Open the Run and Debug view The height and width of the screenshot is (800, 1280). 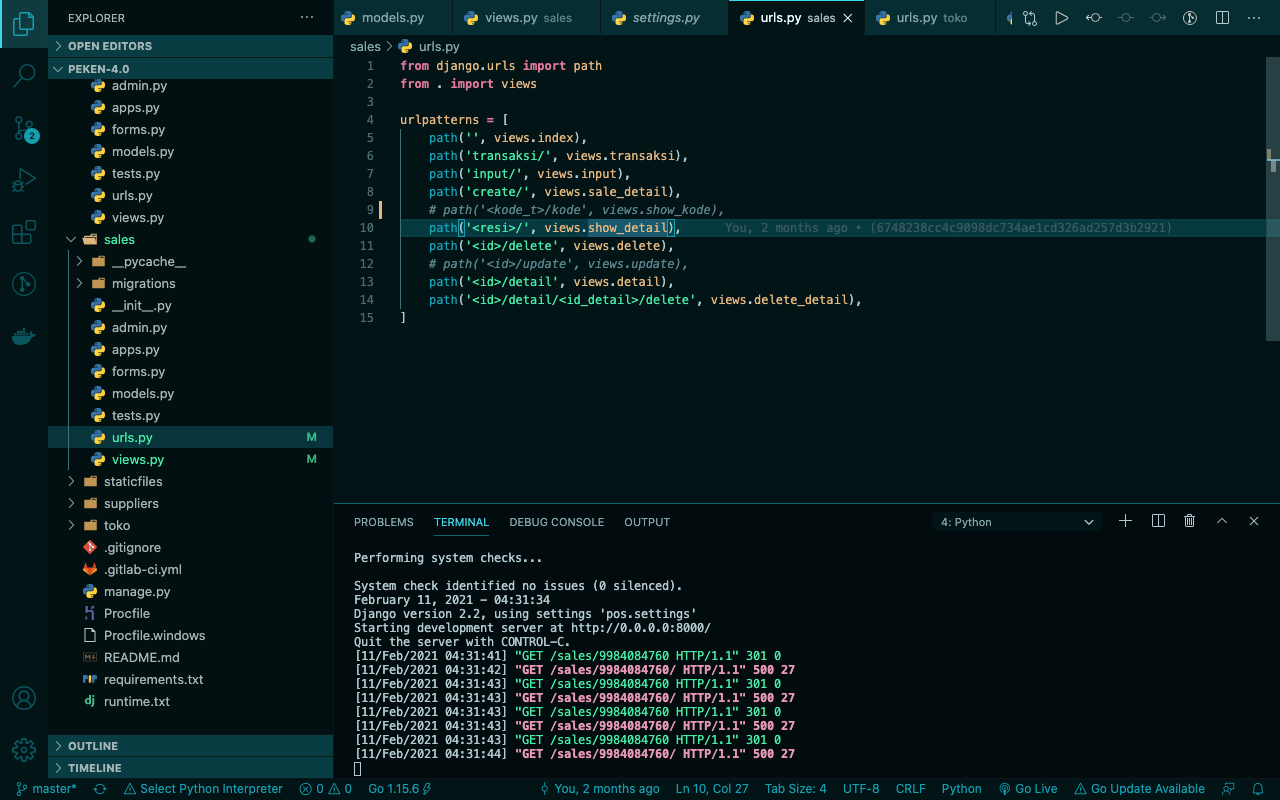24,180
